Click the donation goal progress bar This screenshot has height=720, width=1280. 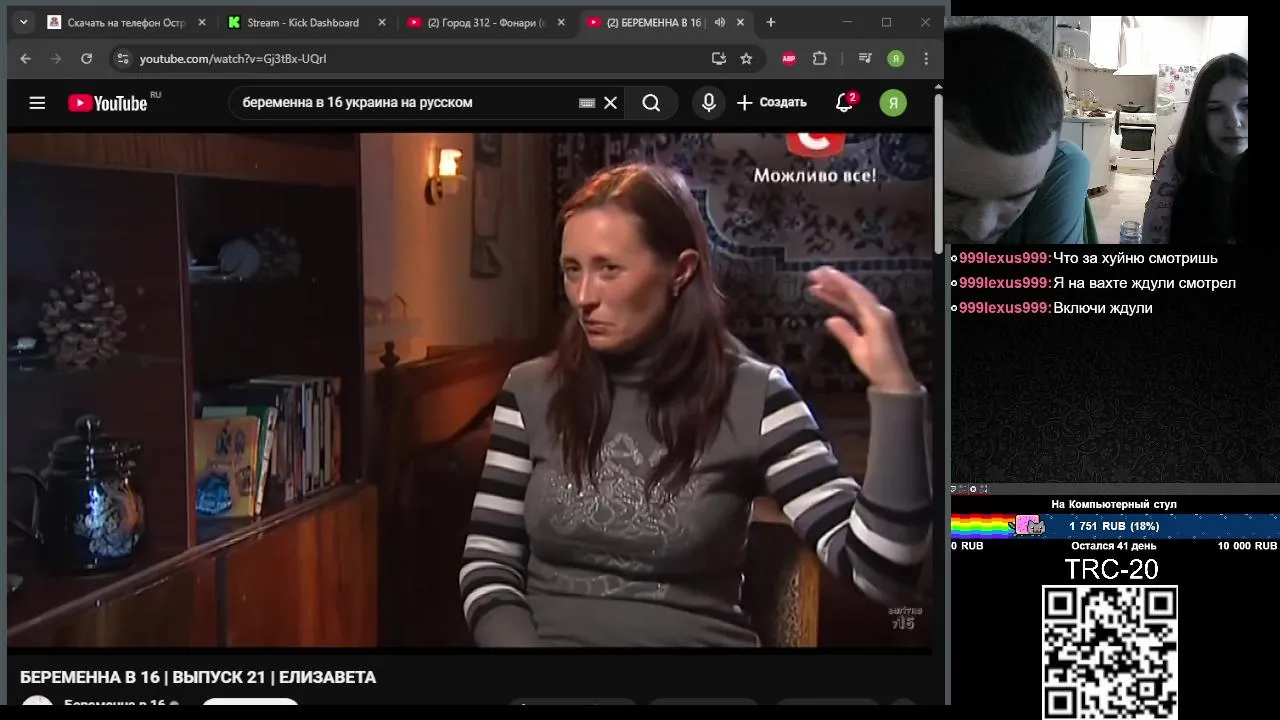click(x=1114, y=526)
